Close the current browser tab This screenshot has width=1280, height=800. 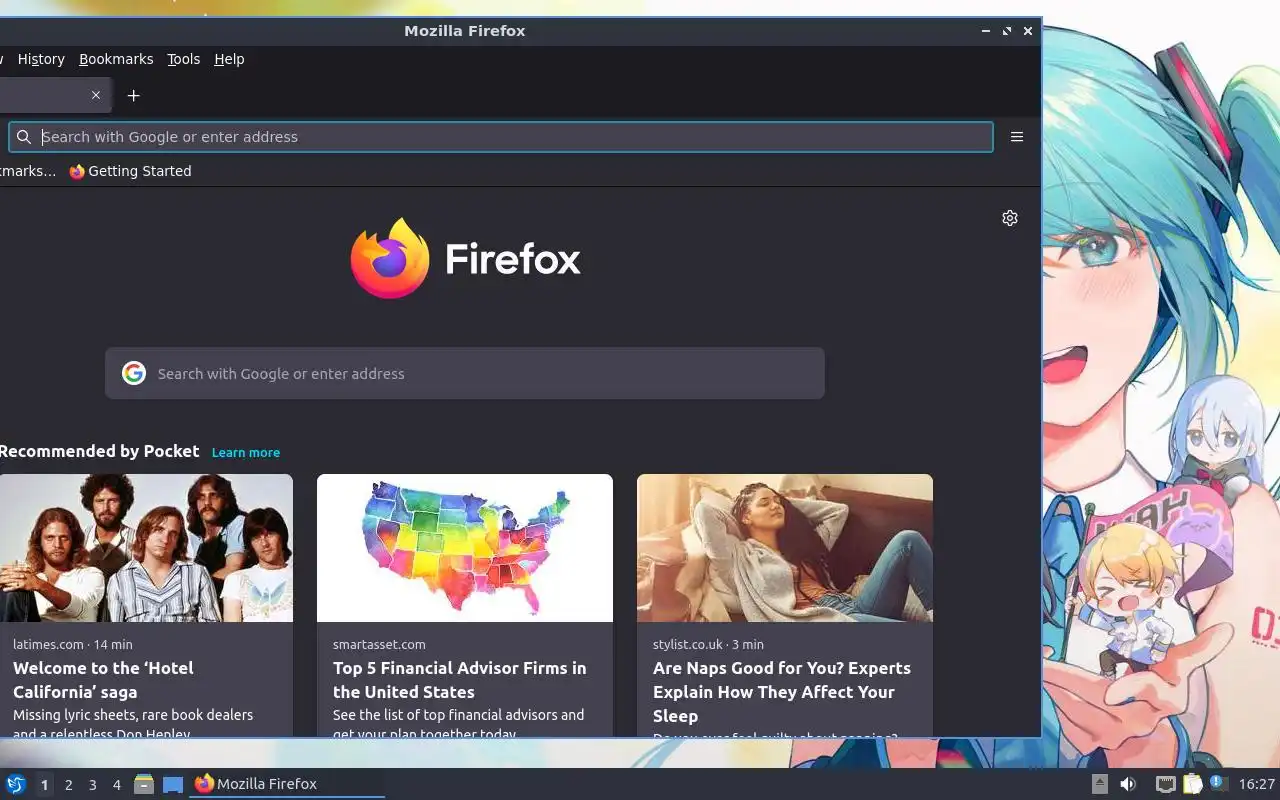pyautogui.click(x=96, y=95)
